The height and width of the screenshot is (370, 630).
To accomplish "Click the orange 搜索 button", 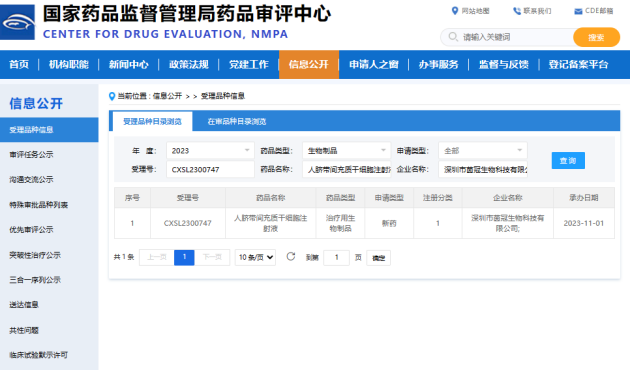I will pyautogui.click(x=596, y=37).
